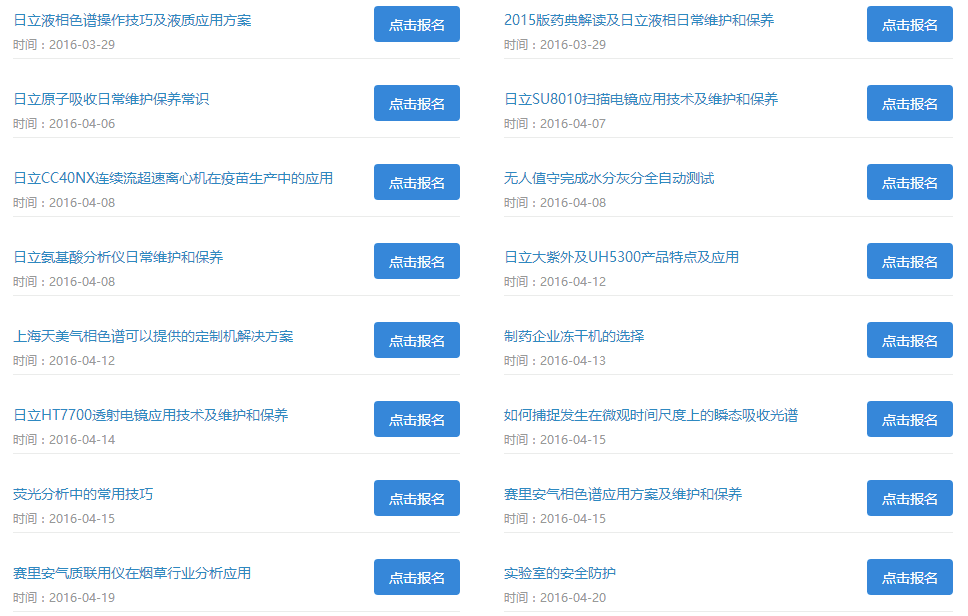Image resolution: width=968 pixels, height=616 pixels.
Task: Select date text 时间：2016-04-14
Action: tap(64, 440)
